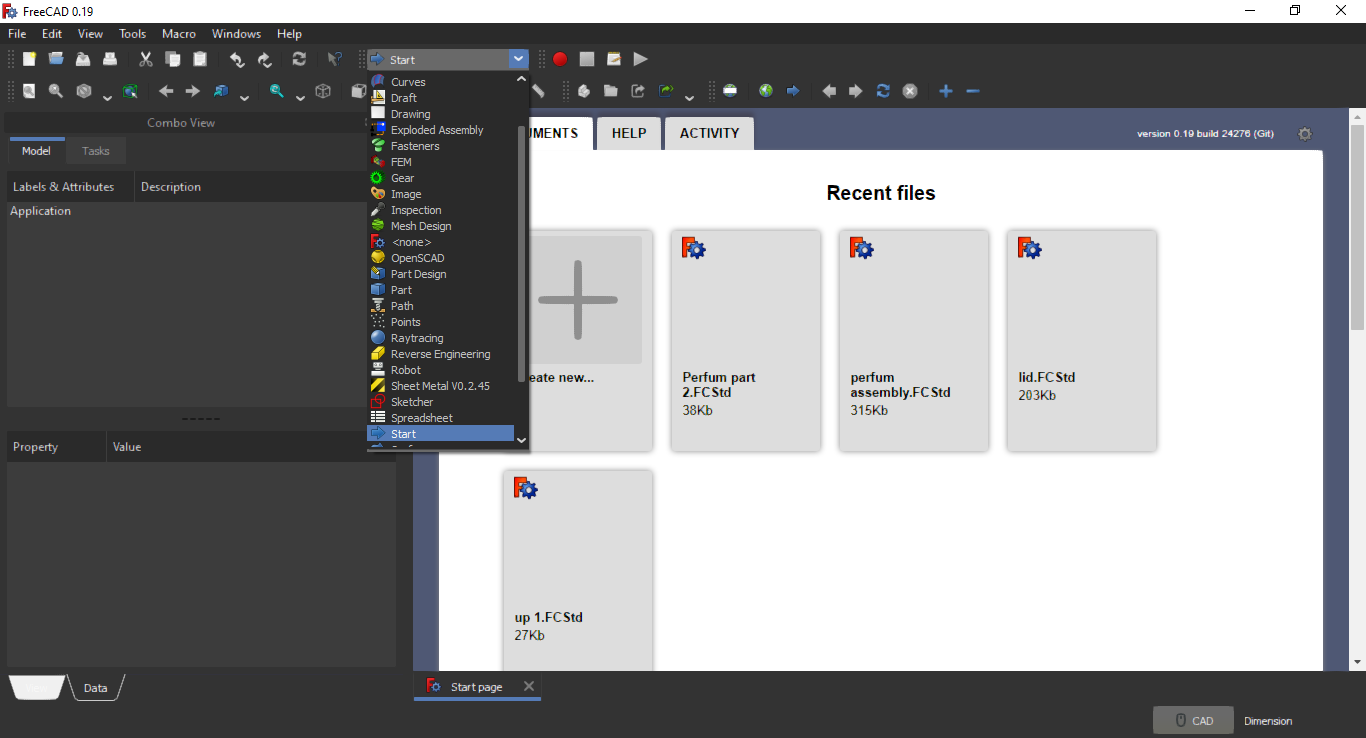Open lid.FCStd recent file card
This screenshot has width=1366, height=738.
click(1082, 340)
